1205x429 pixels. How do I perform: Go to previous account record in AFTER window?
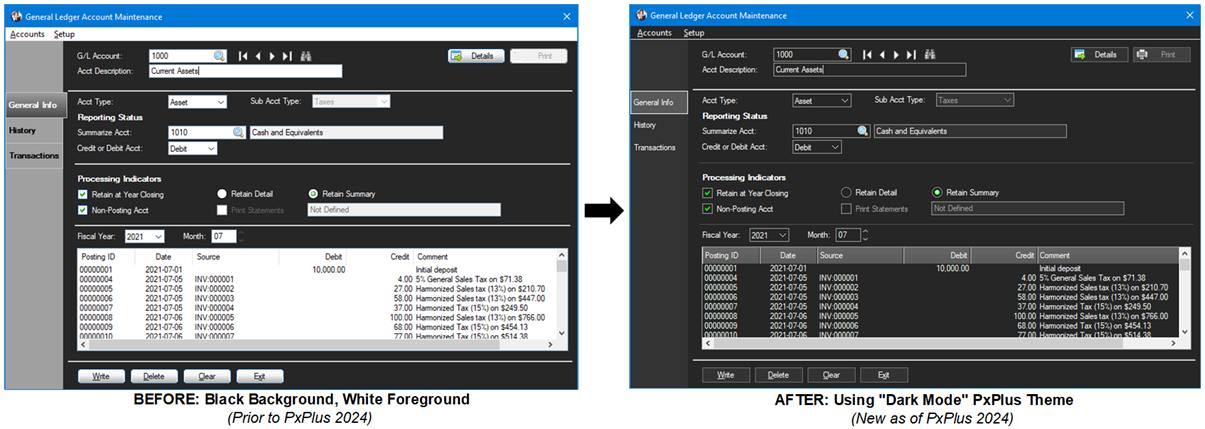point(882,54)
